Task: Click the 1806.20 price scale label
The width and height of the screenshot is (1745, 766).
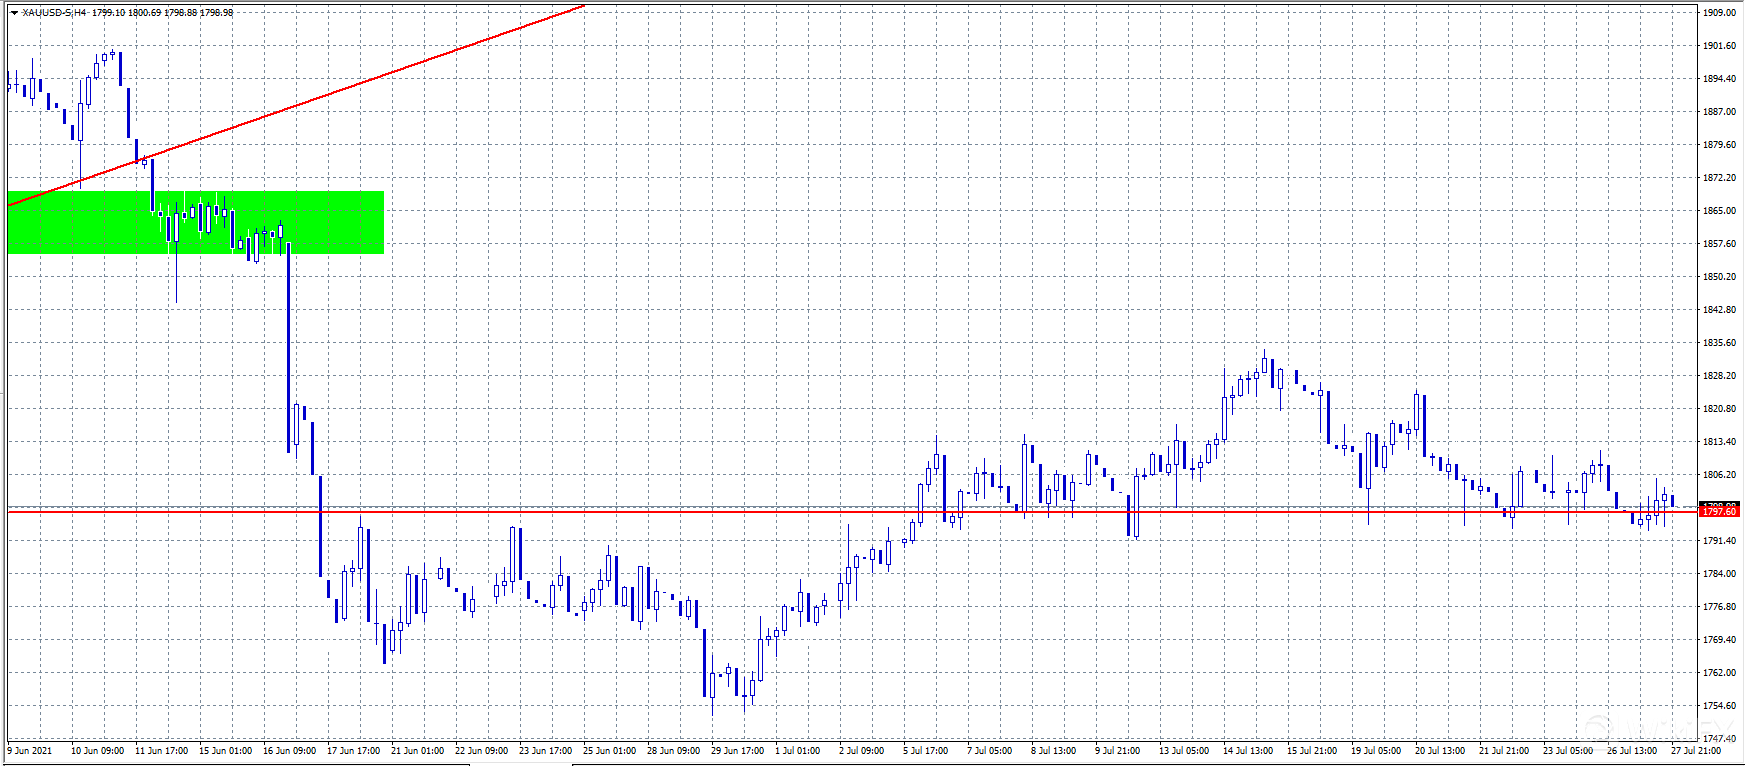Action: pos(1719,475)
